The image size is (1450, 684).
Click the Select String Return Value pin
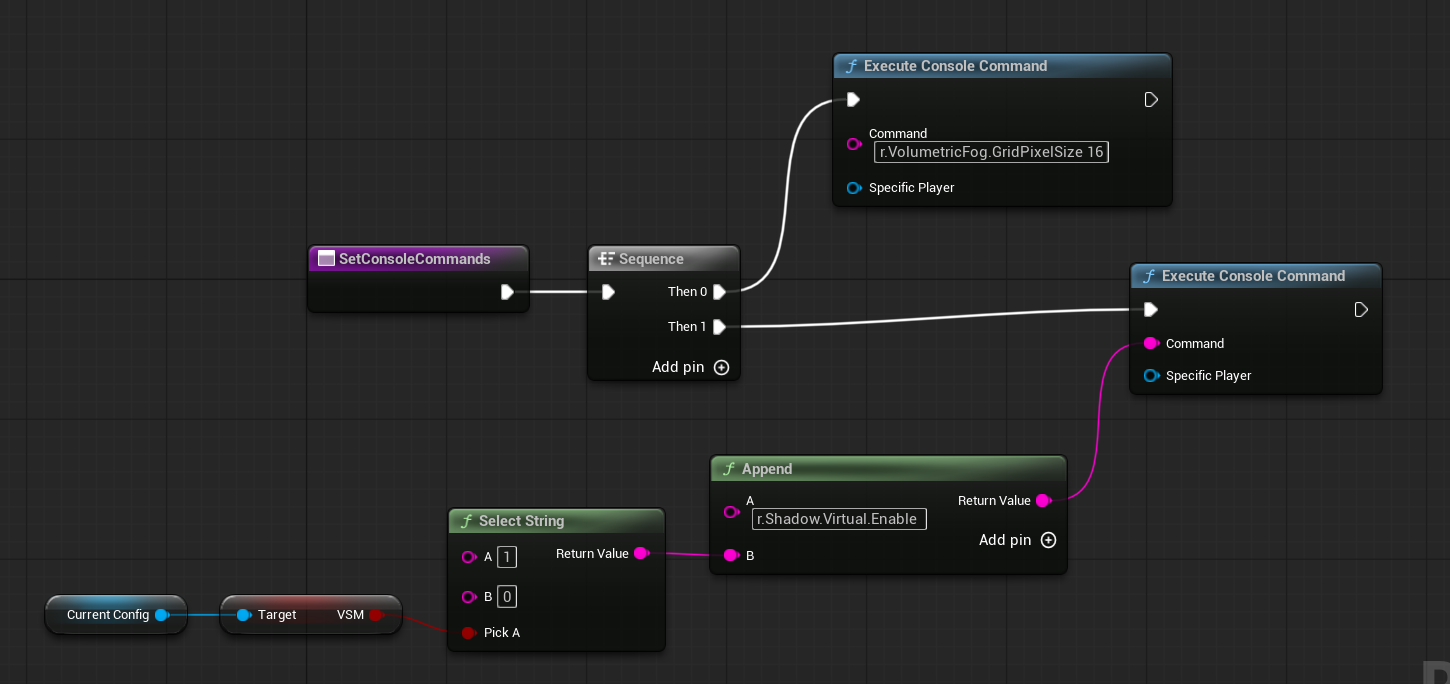coord(641,553)
